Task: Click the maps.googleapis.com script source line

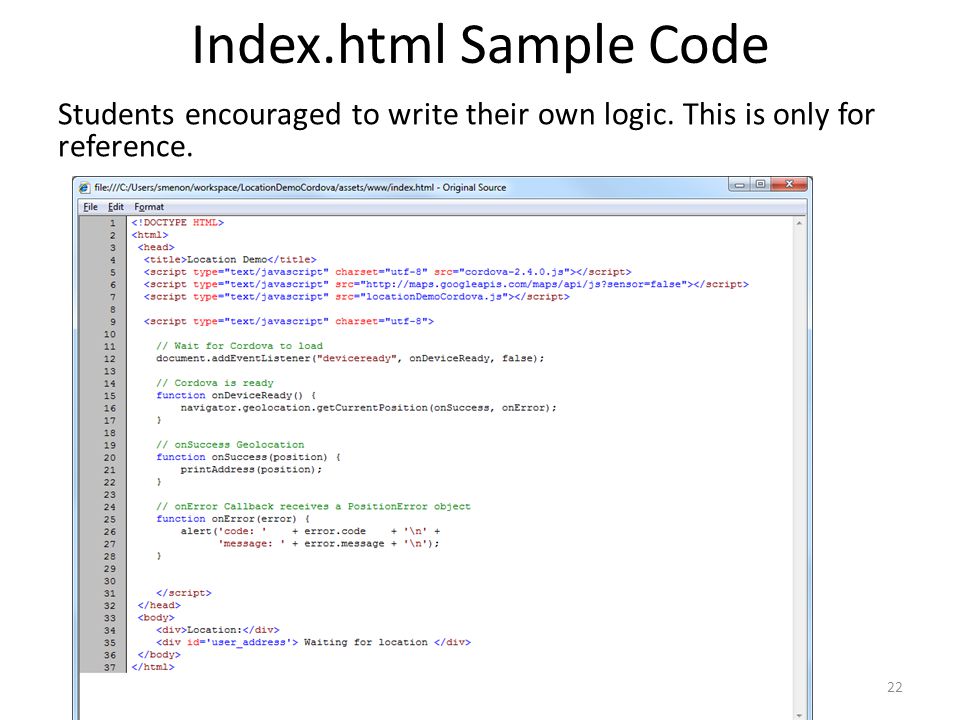Action: [x=446, y=284]
